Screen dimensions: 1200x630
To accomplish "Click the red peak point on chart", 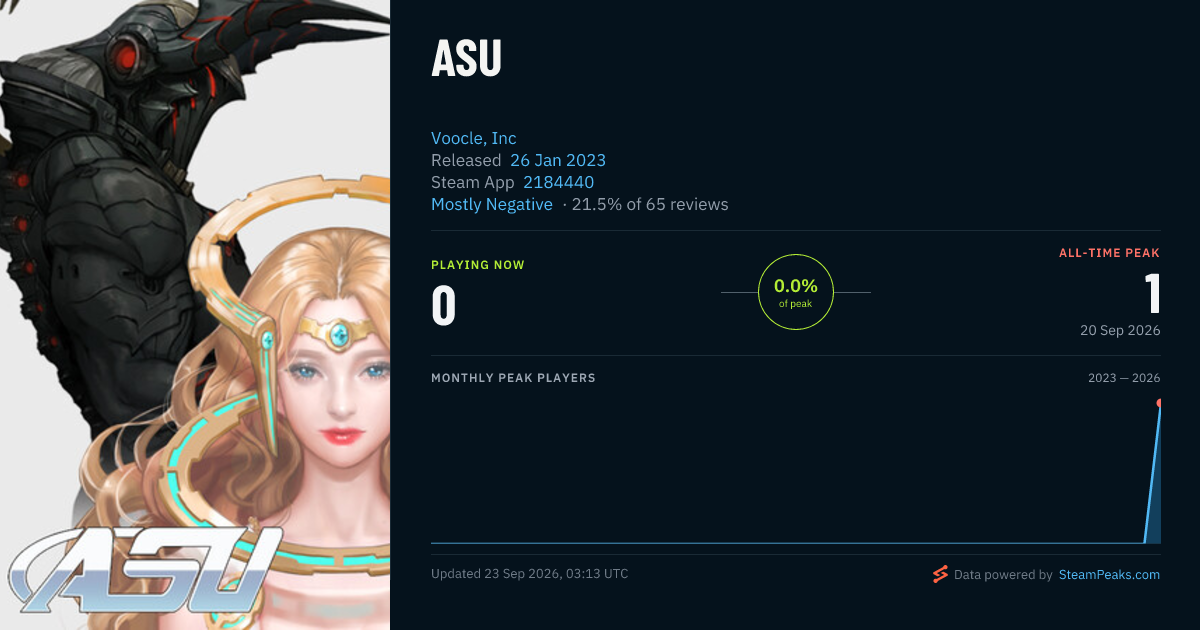I will pos(1159,403).
